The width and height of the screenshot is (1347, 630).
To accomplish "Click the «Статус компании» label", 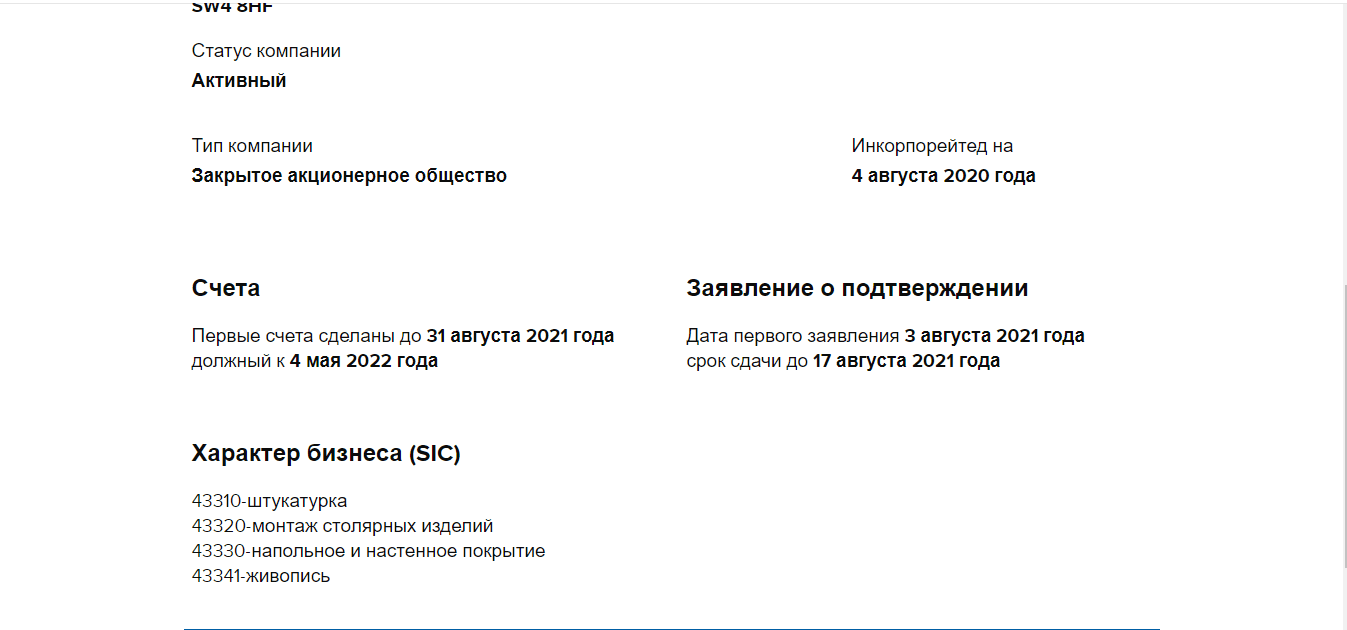I will 266,51.
